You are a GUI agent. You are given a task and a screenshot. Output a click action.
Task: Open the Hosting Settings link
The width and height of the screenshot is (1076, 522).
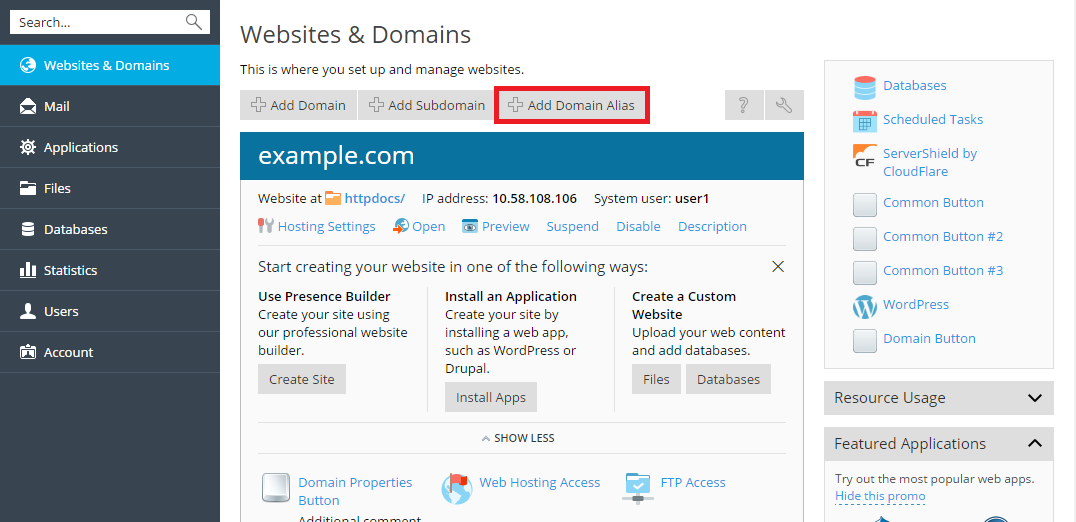[326, 227]
